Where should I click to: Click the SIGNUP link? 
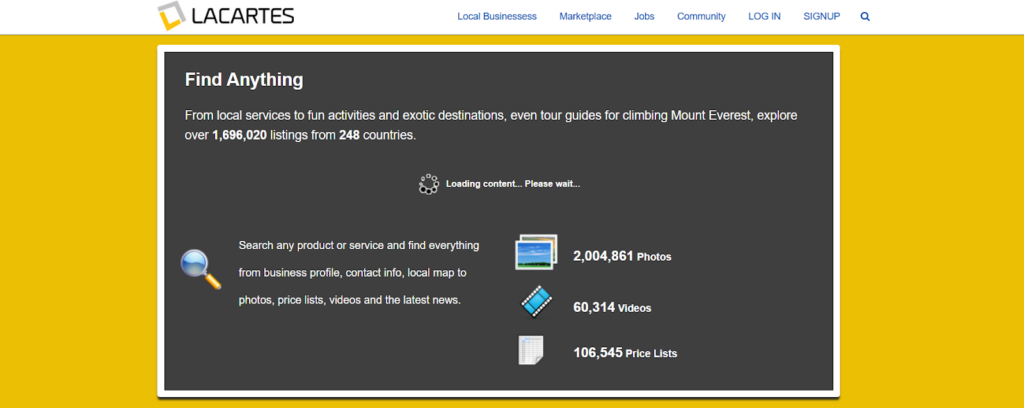[x=822, y=16]
